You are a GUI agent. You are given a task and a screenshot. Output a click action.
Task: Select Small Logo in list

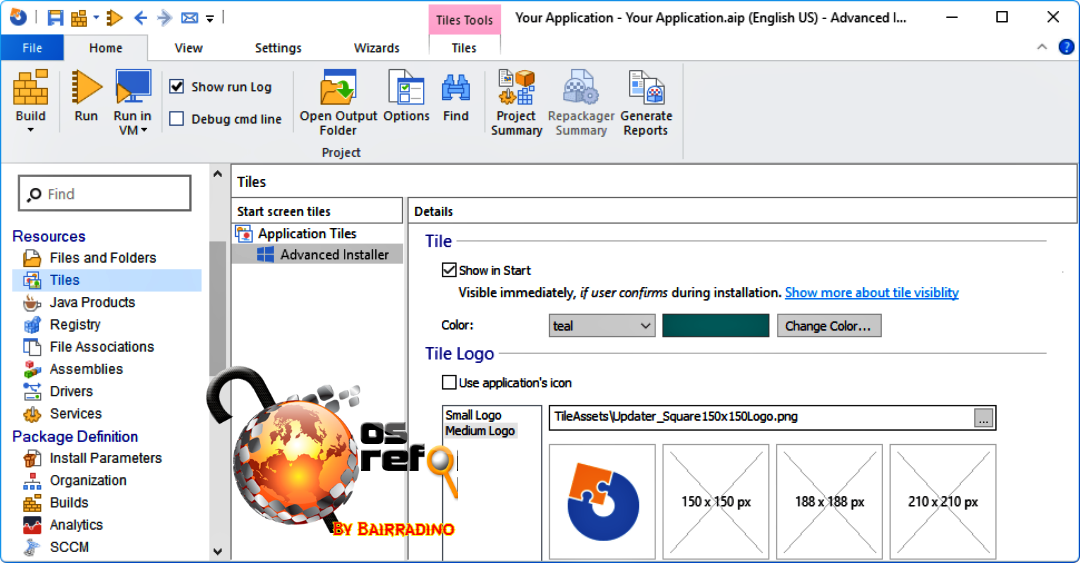(473, 415)
